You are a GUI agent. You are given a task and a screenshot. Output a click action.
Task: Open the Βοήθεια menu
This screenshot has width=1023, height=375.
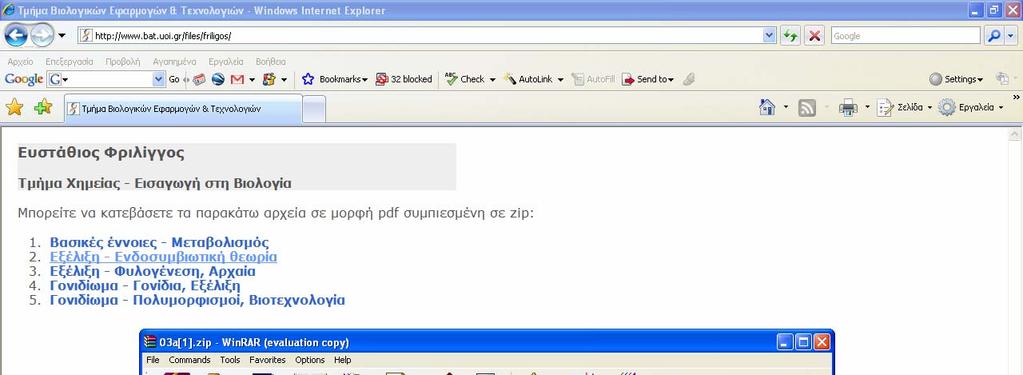pyautogui.click(x=271, y=61)
